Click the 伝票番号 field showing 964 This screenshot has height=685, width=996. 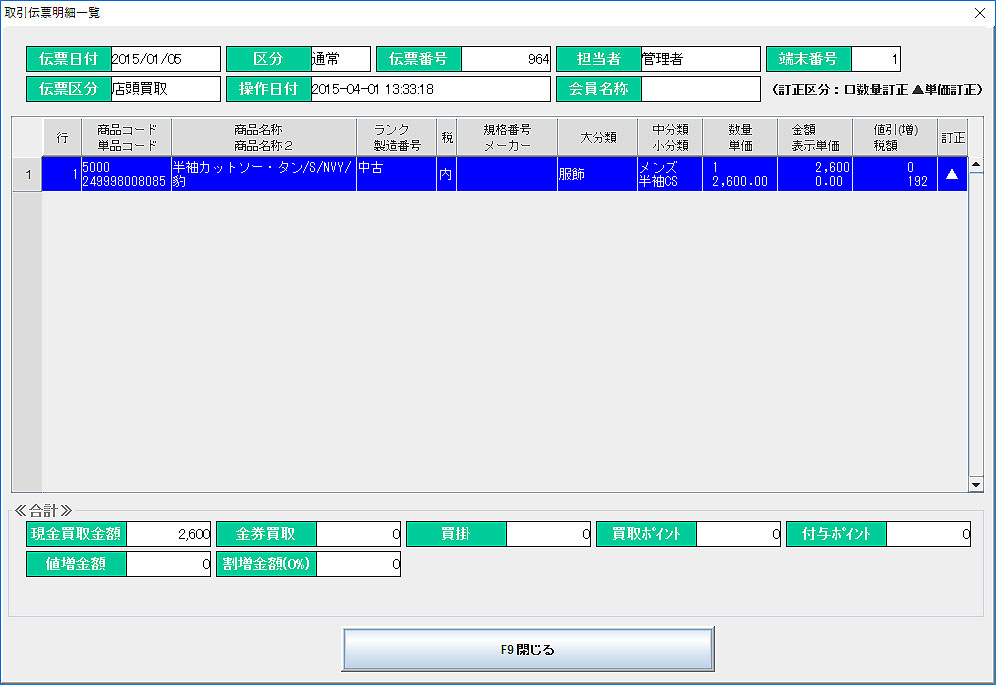point(506,59)
